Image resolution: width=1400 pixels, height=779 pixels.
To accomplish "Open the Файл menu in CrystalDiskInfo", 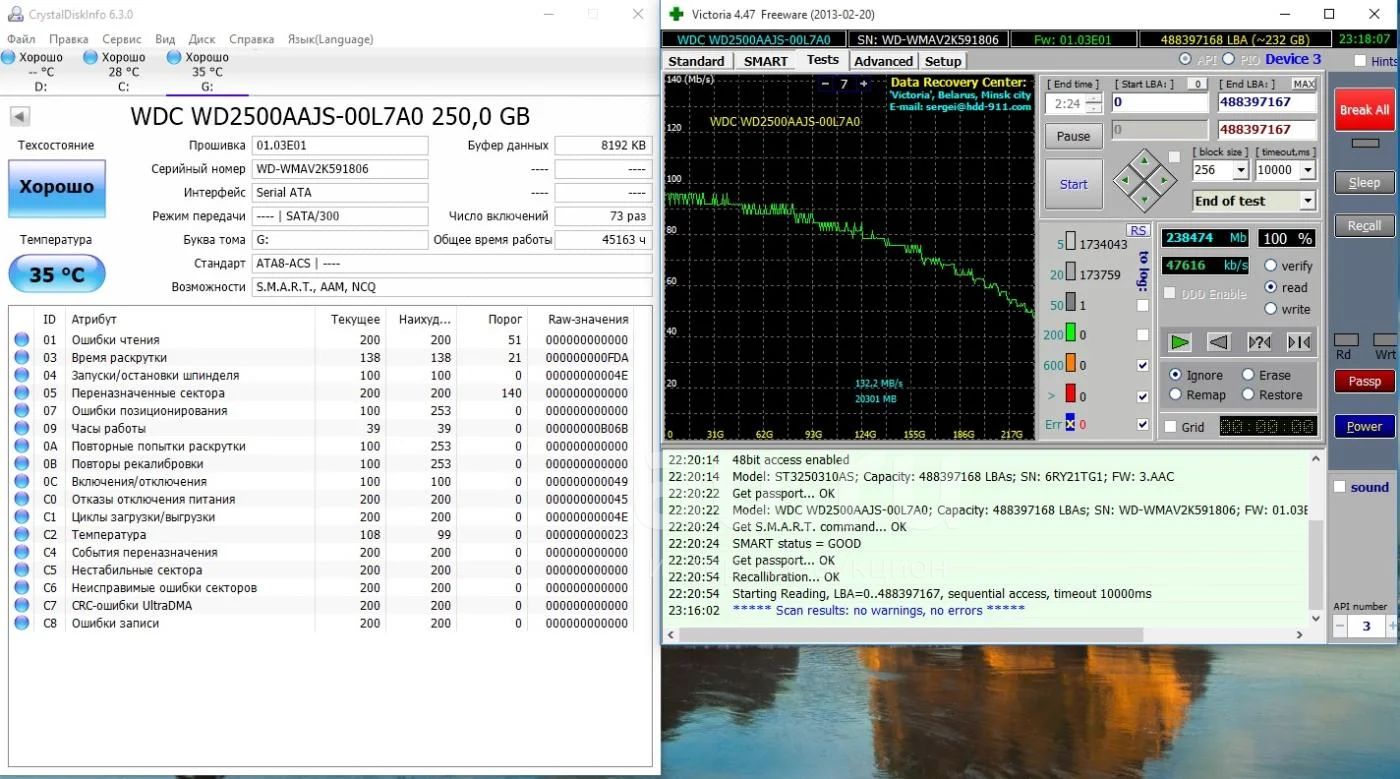I will pos(21,39).
